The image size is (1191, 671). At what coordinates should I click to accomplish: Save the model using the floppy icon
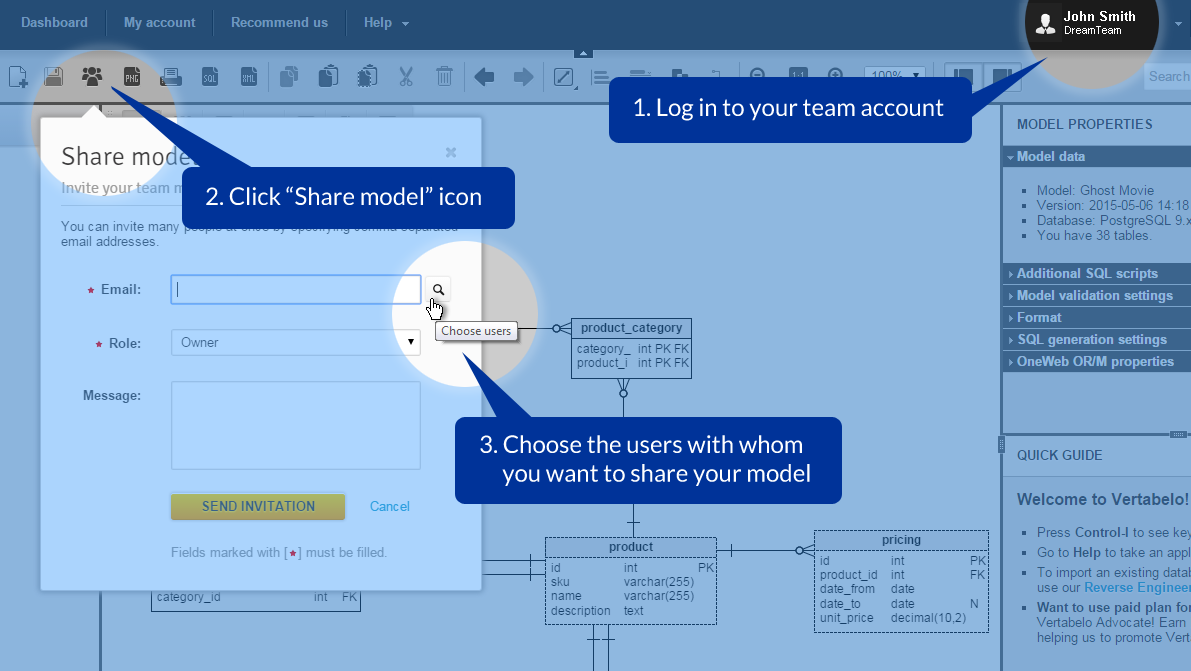[53, 77]
